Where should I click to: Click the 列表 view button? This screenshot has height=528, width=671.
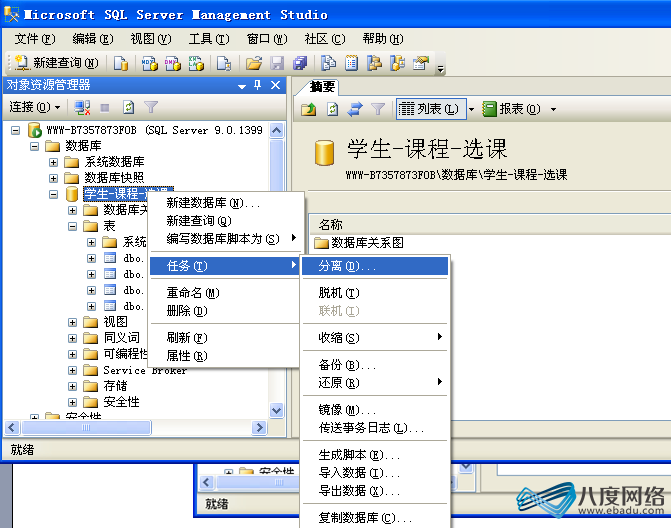[431, 109]
